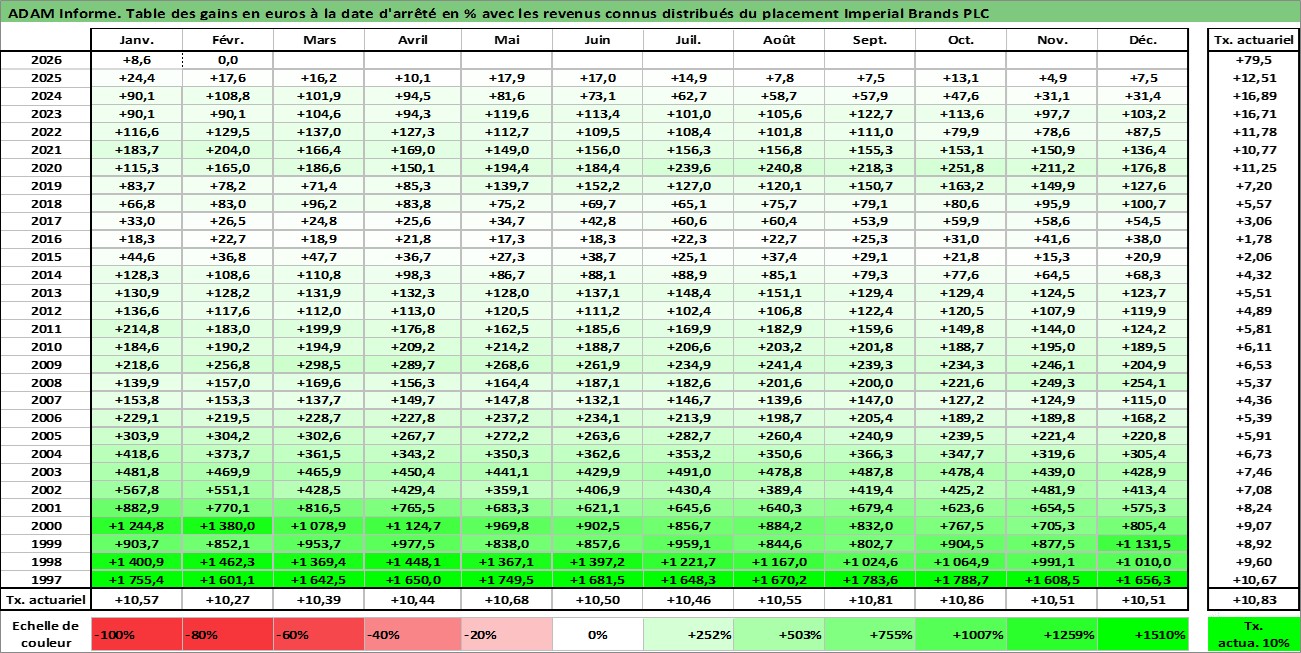Select the 'Oct.' column header
Screen dimensions: 1301x653
(961, 40)
